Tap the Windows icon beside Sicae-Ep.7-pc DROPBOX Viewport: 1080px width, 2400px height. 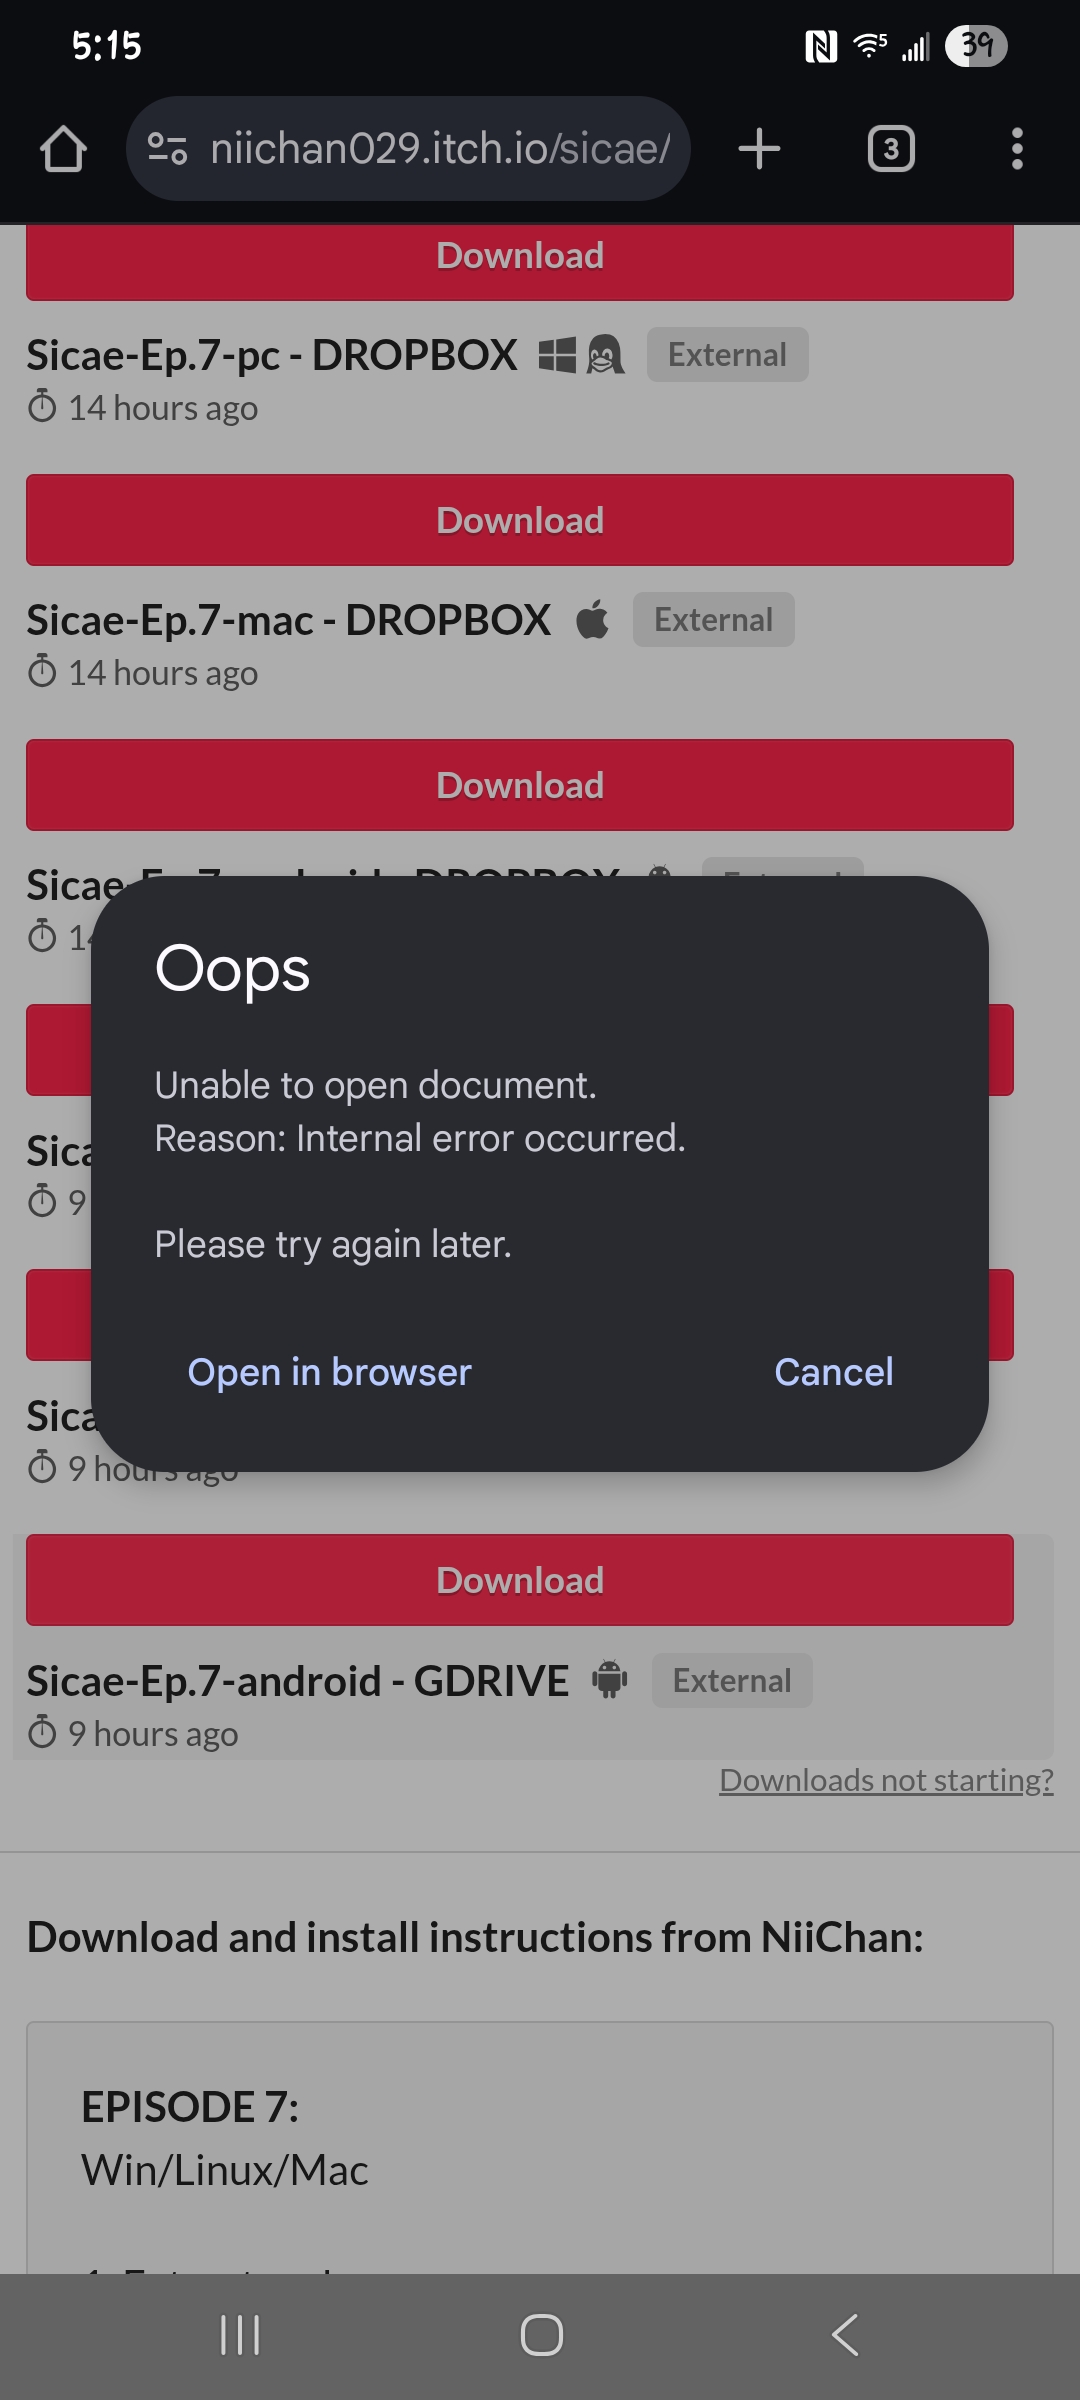(557, 354)
